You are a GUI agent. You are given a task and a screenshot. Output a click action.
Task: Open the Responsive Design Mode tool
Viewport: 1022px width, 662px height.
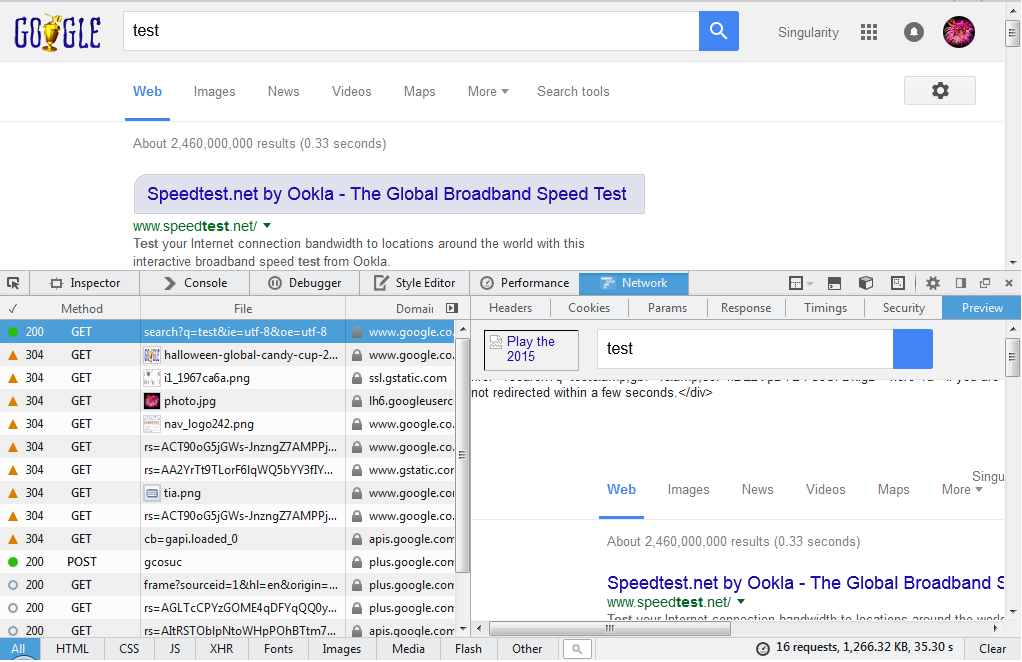[x=898, y=283]
